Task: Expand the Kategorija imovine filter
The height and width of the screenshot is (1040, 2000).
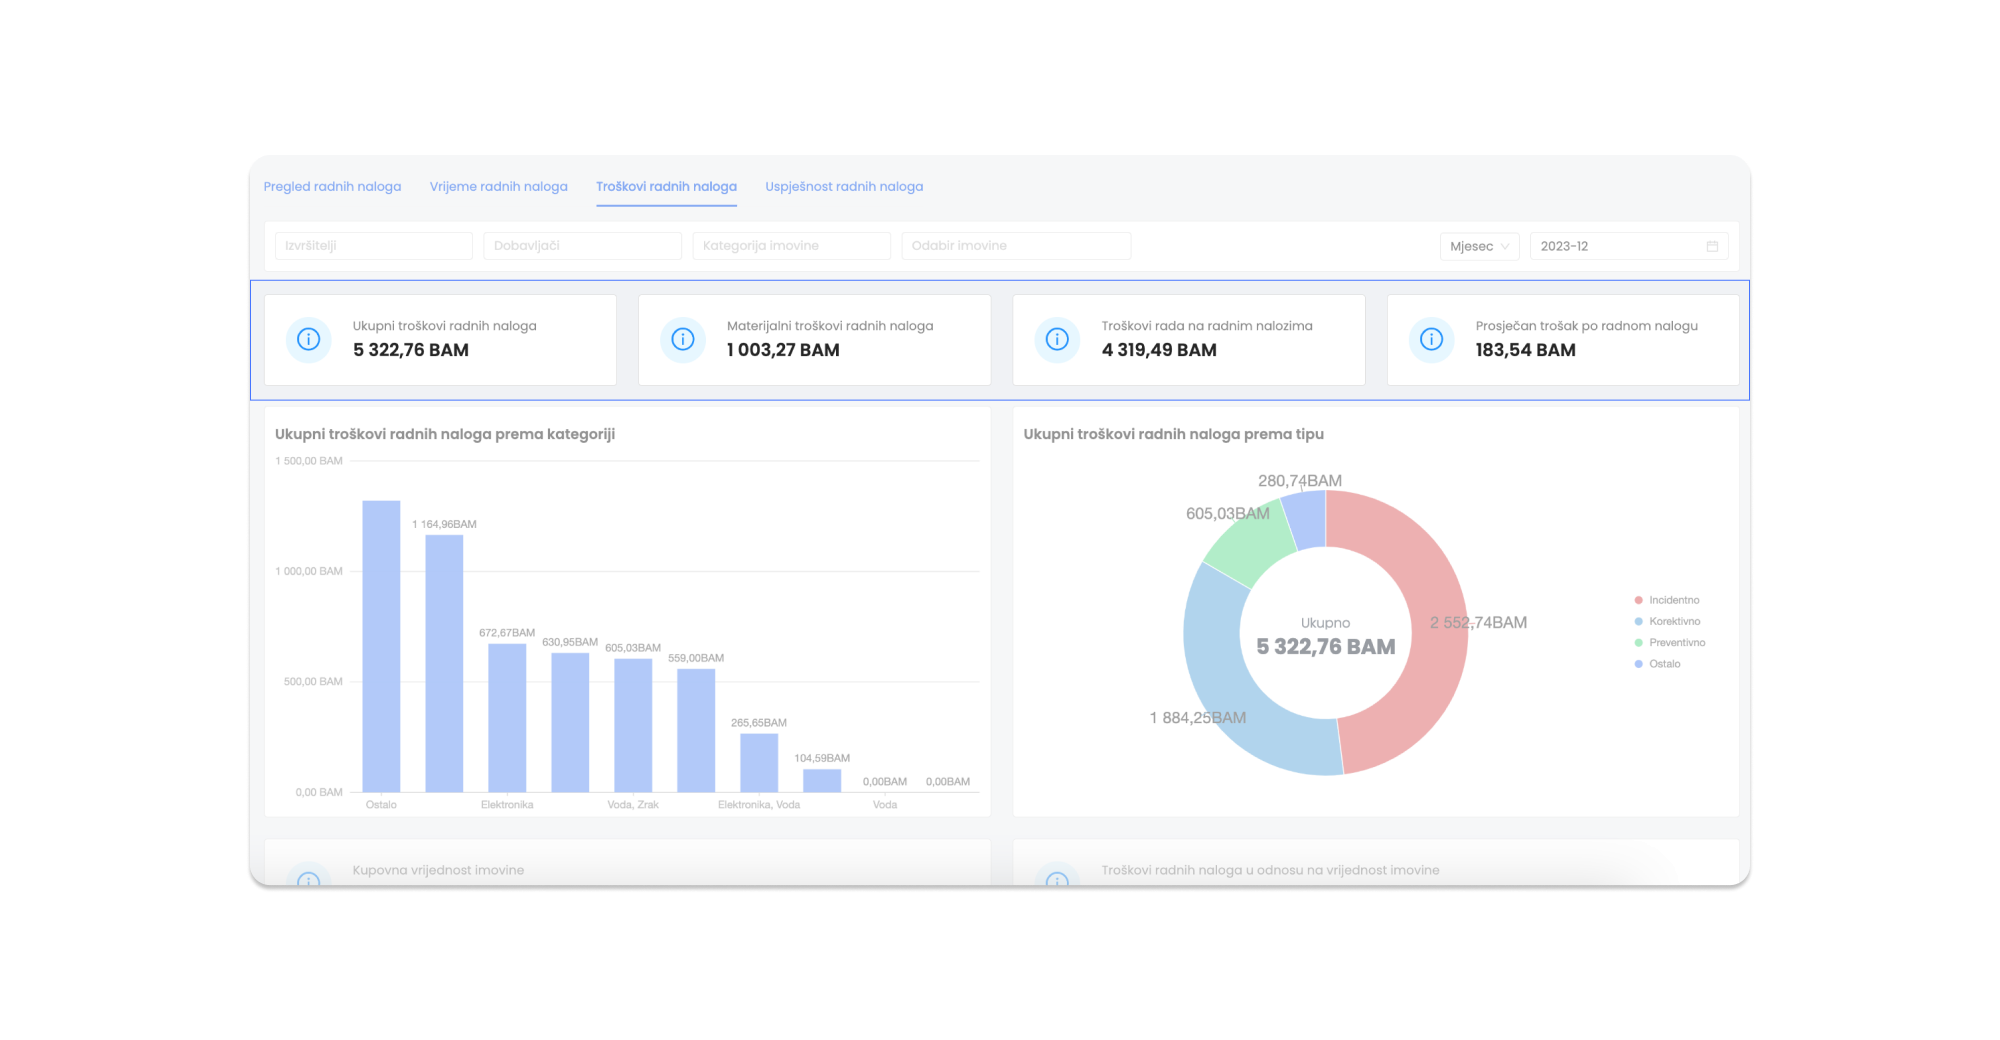Action: [x=791, y=246]
